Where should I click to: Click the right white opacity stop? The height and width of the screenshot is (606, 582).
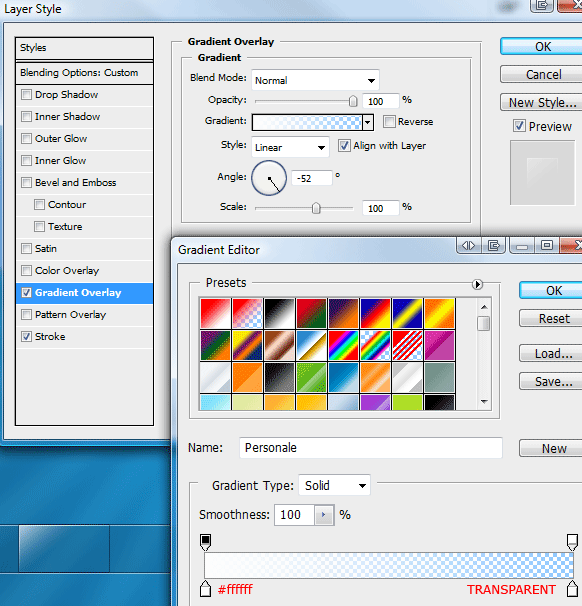coord(572,542)
